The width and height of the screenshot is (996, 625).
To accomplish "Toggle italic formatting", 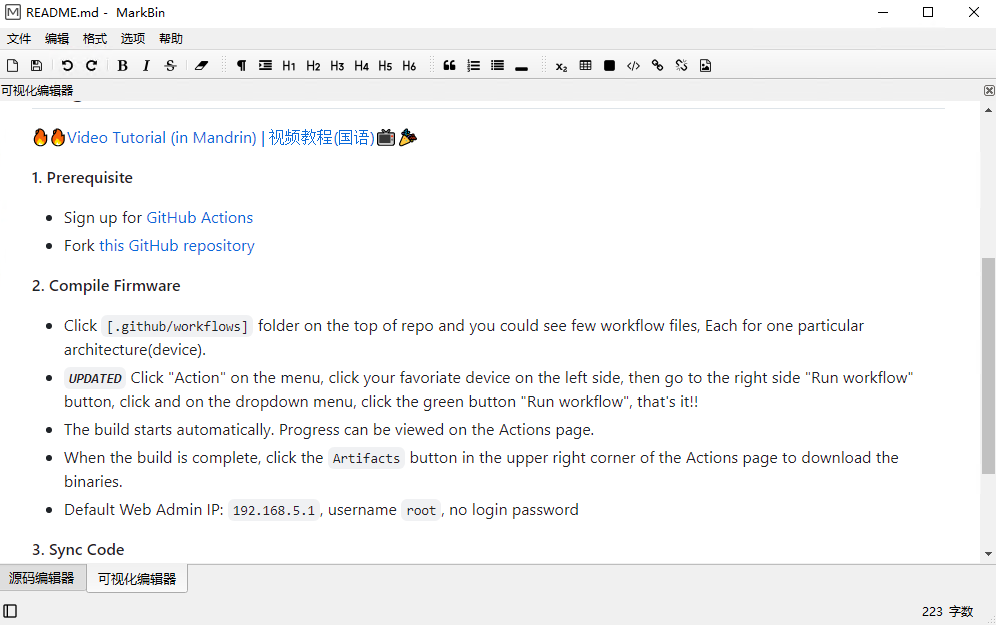I will pyautogui.click(x=146, y=65).
